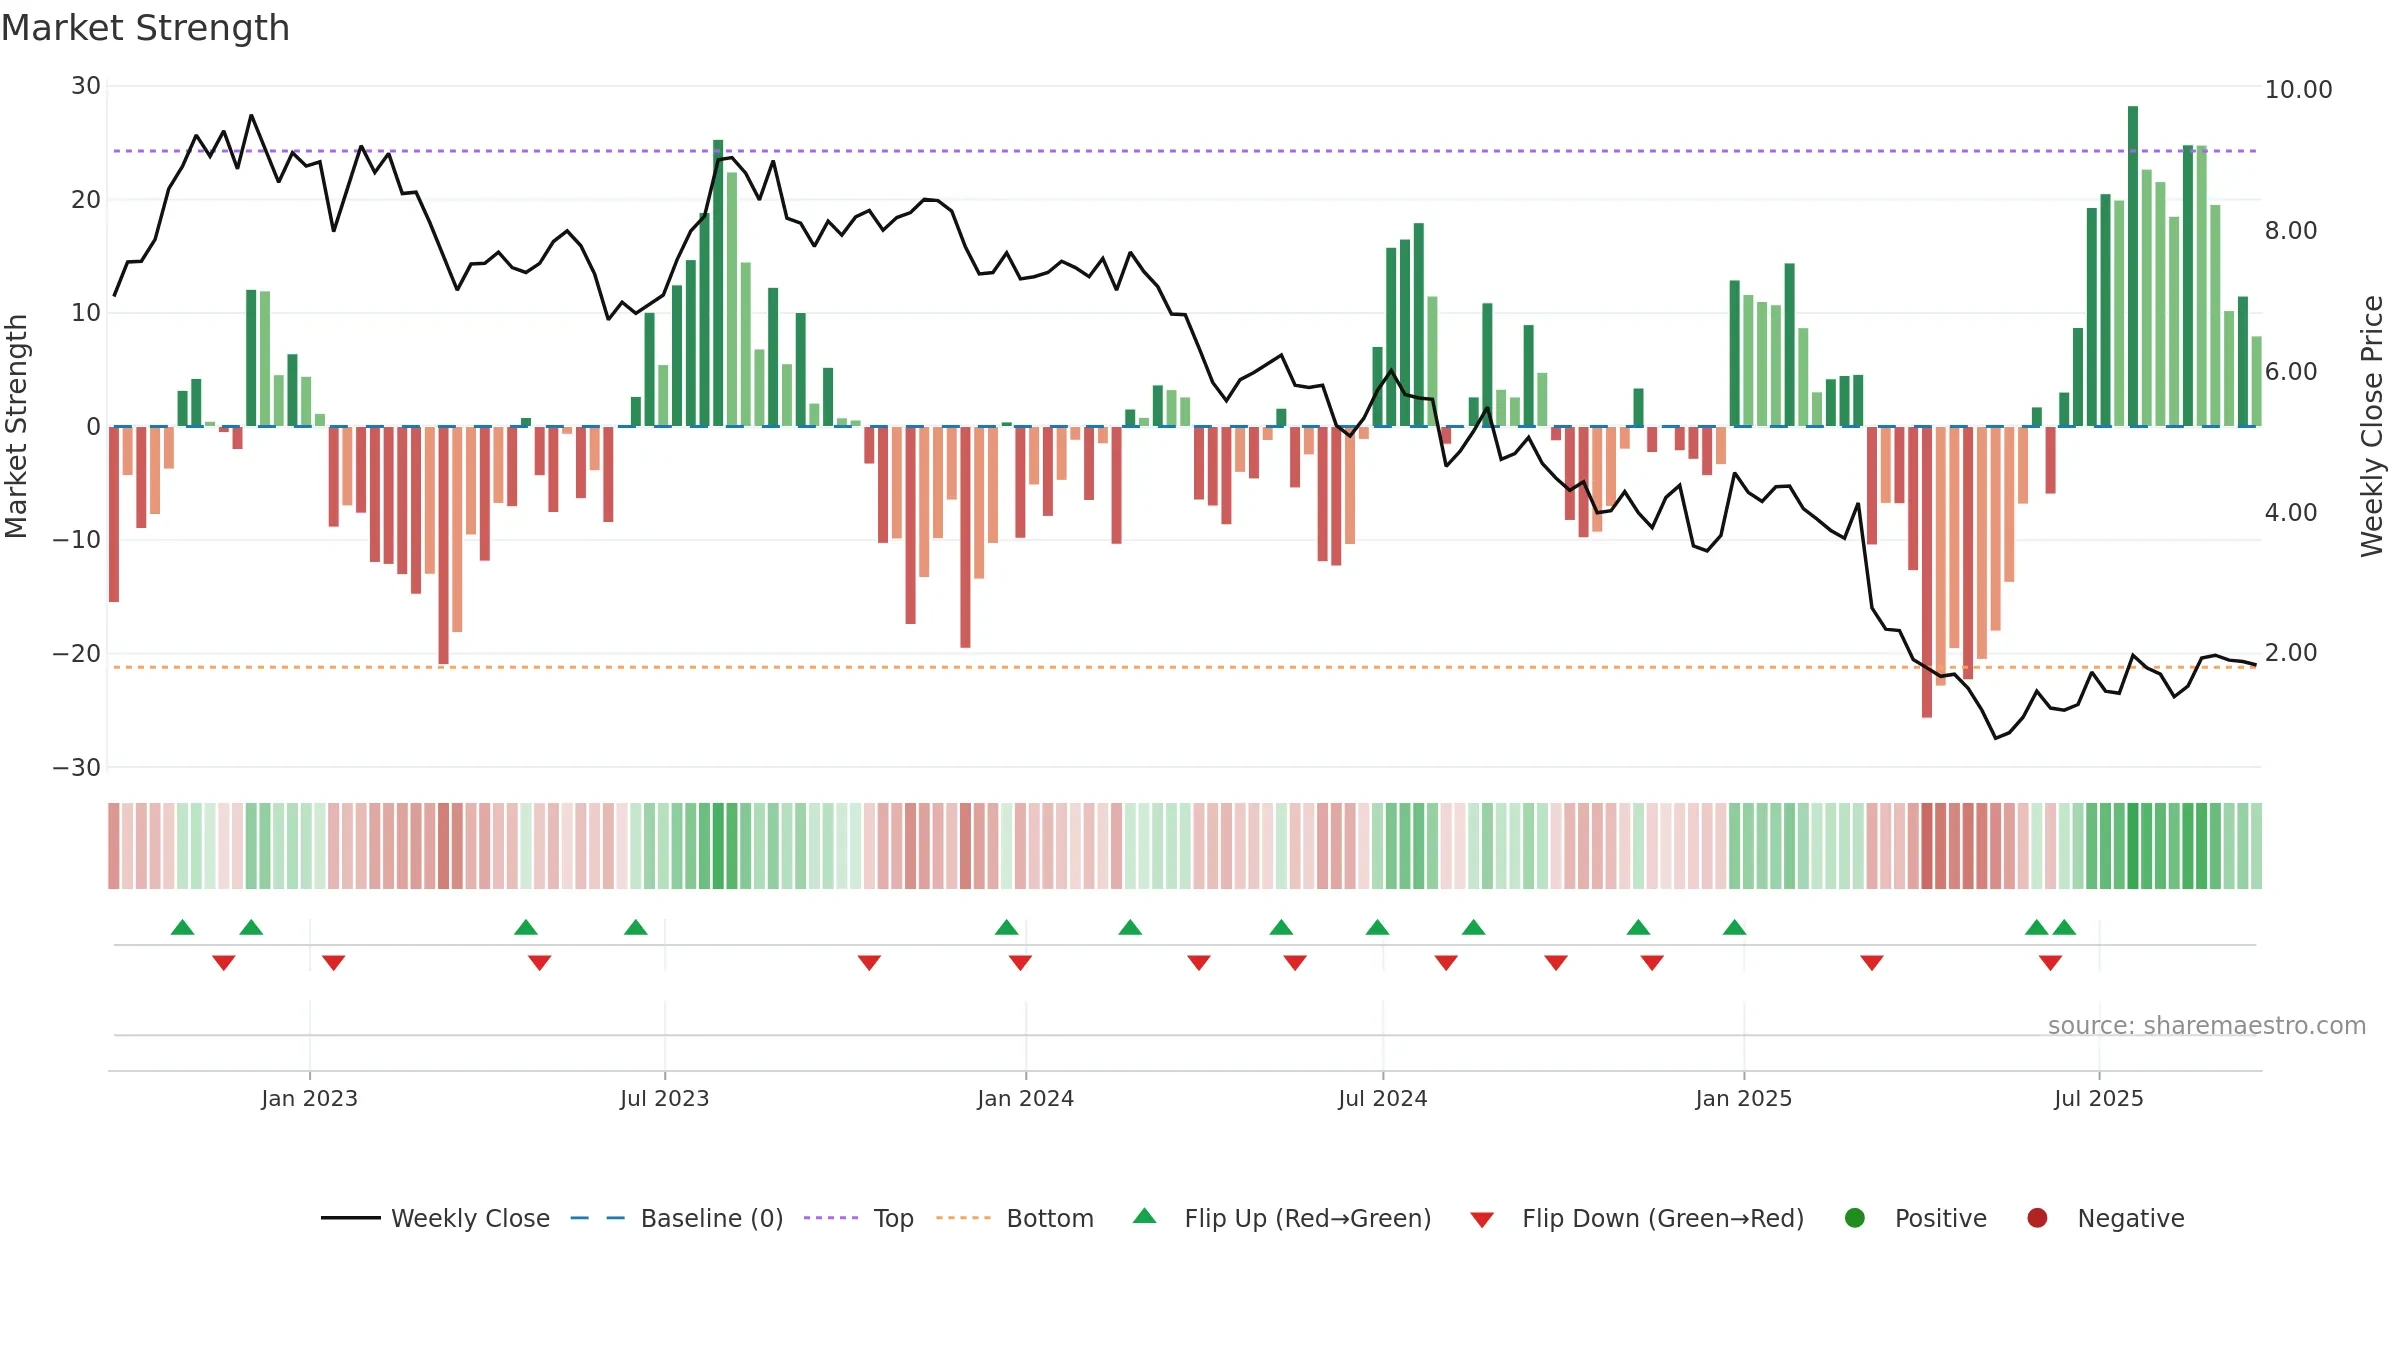Click the 4.00 price tick on right axis

[x=2291, y=512]
